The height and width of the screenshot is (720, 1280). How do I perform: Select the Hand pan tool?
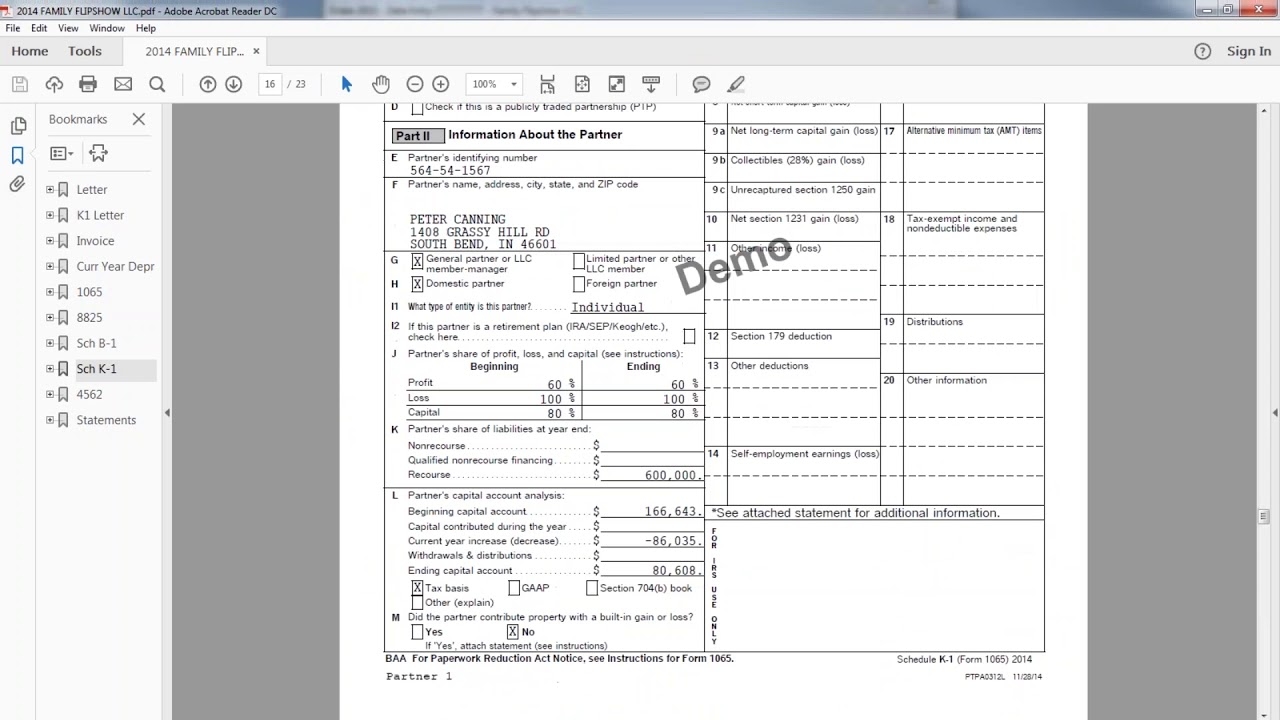tap(381, 84)
